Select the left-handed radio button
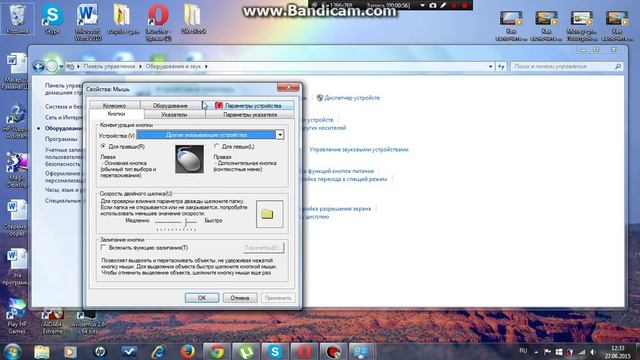 pyautogui.click(x=217, y=146)
